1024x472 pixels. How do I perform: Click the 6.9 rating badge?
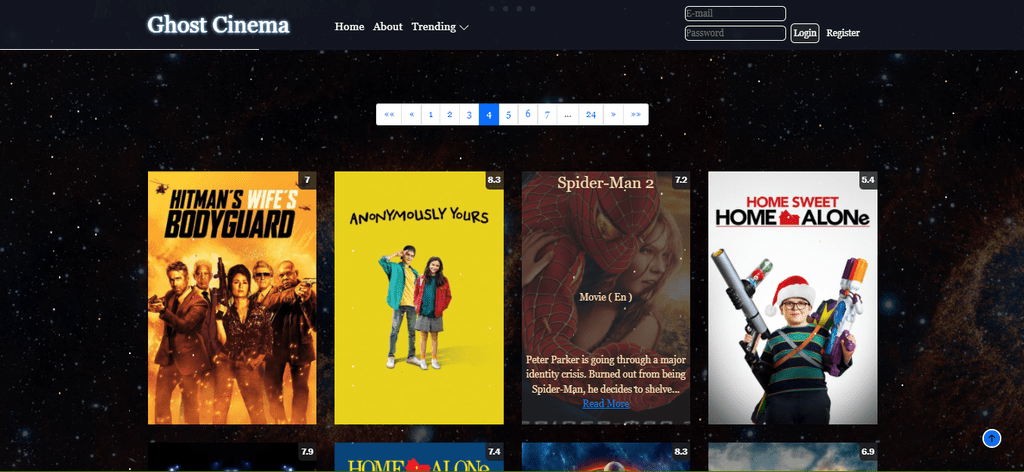(868, 451)
